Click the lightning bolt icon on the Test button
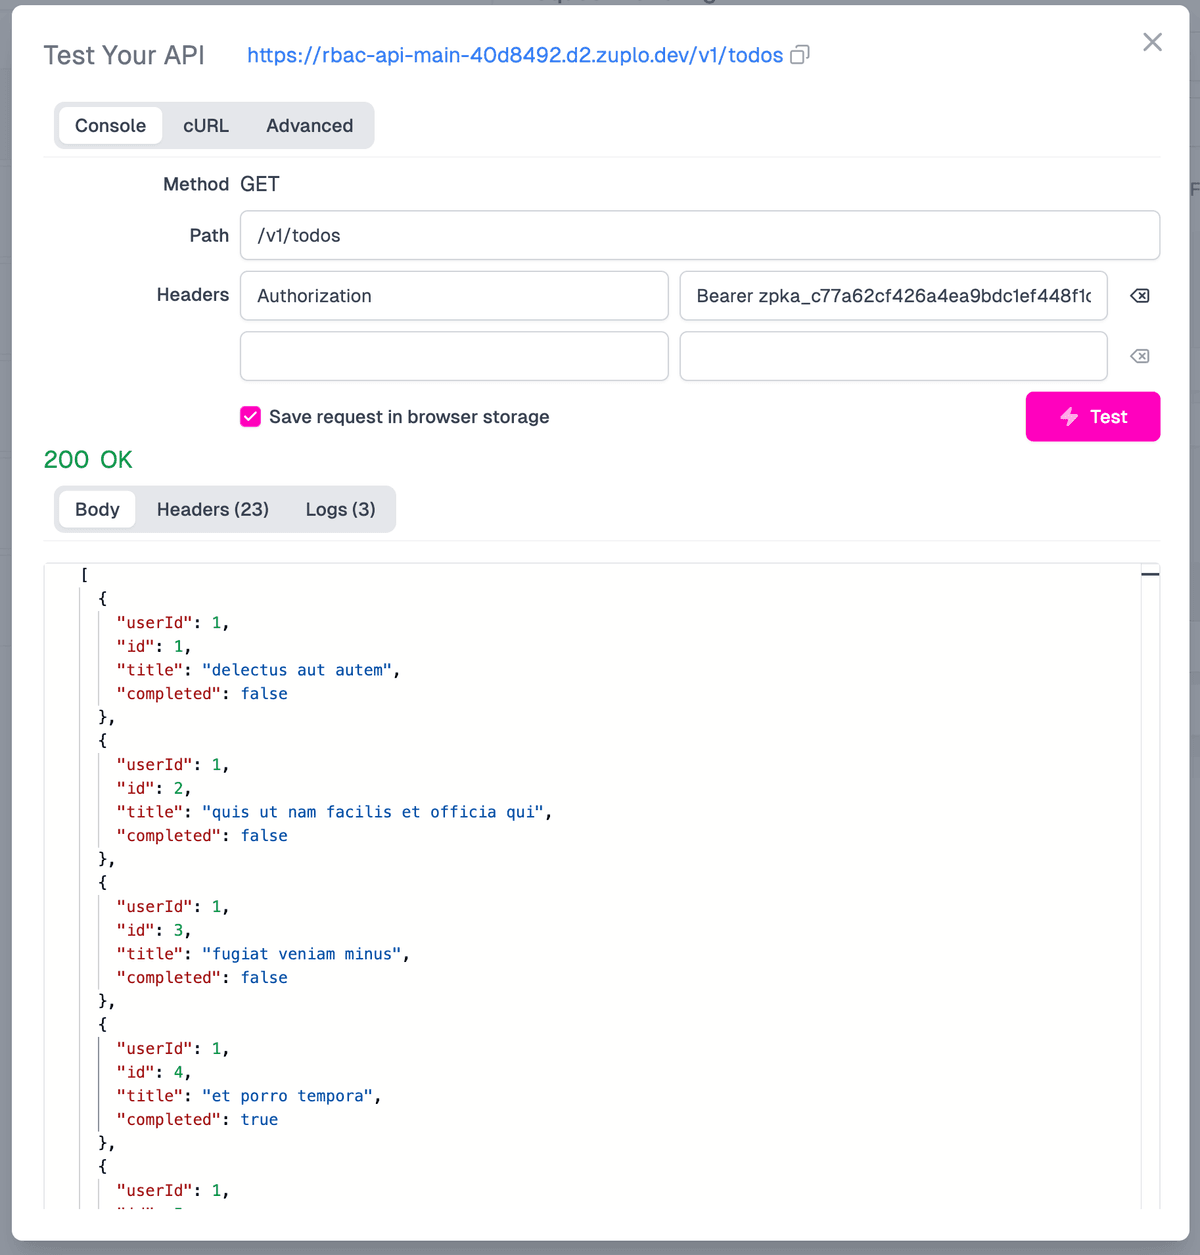Viewport: 1200px width, 1255px height. [1068, 417]
